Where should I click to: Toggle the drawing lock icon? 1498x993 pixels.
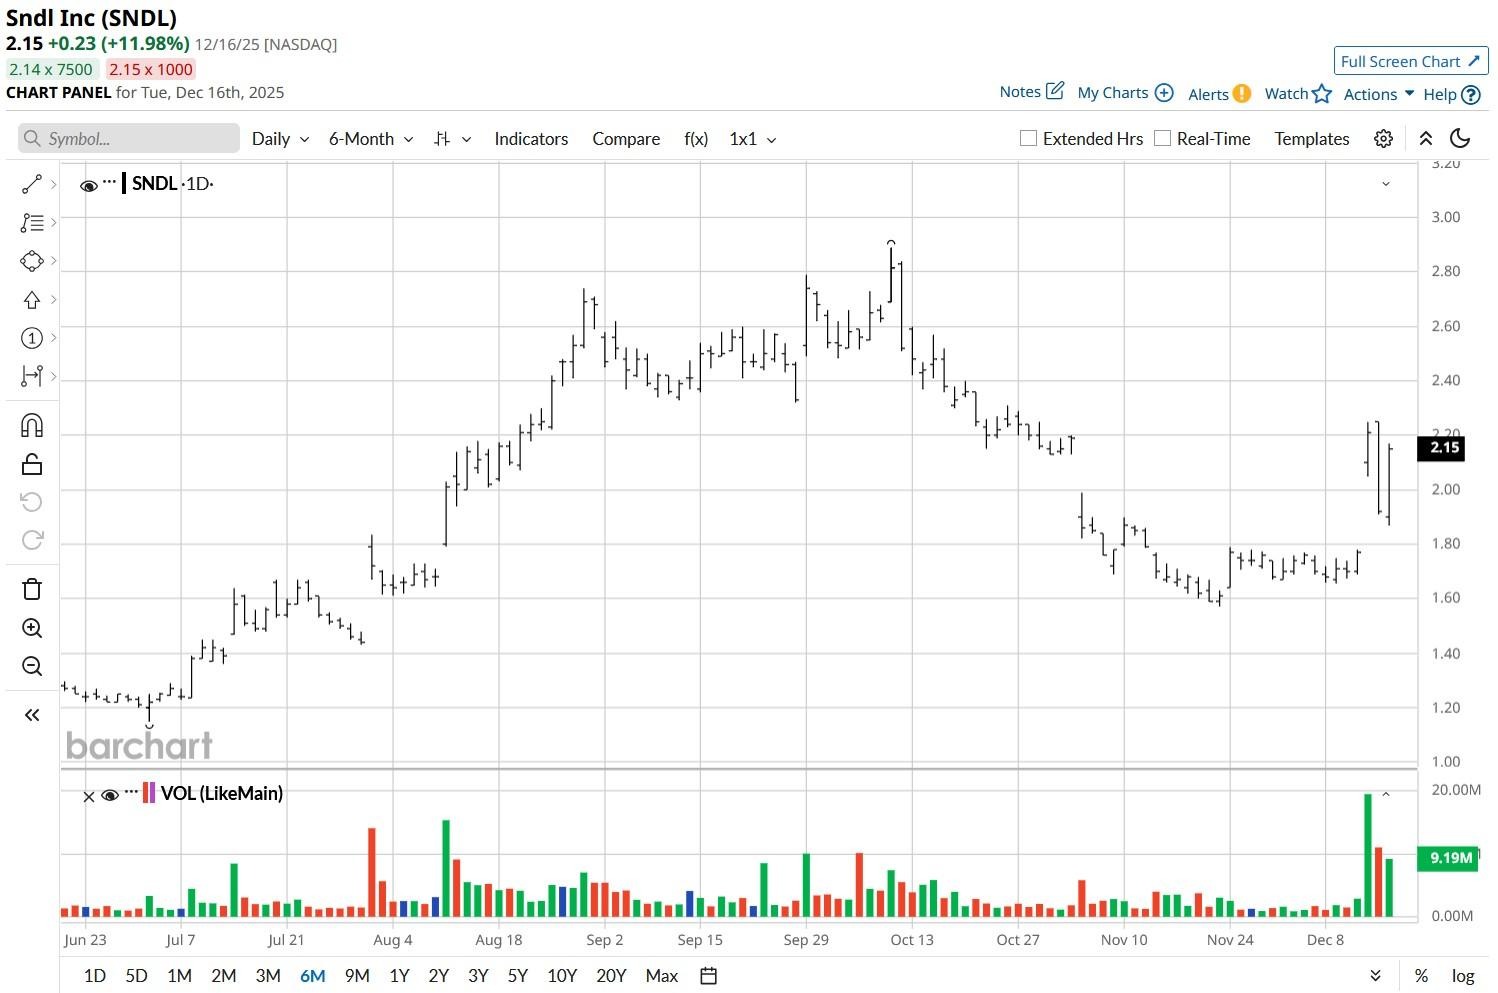(x=32, y=464)
